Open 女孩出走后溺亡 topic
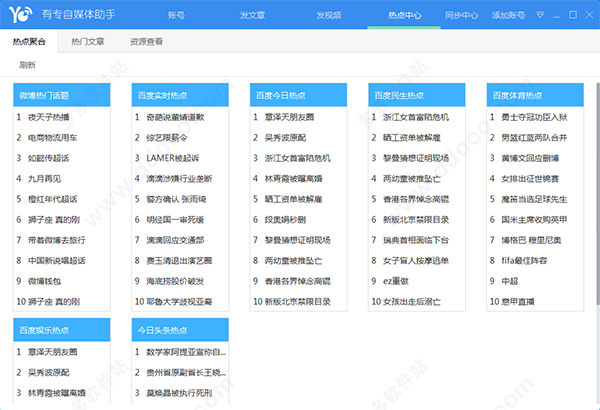The height and width of the screenshot is (410, 600). 412,302
